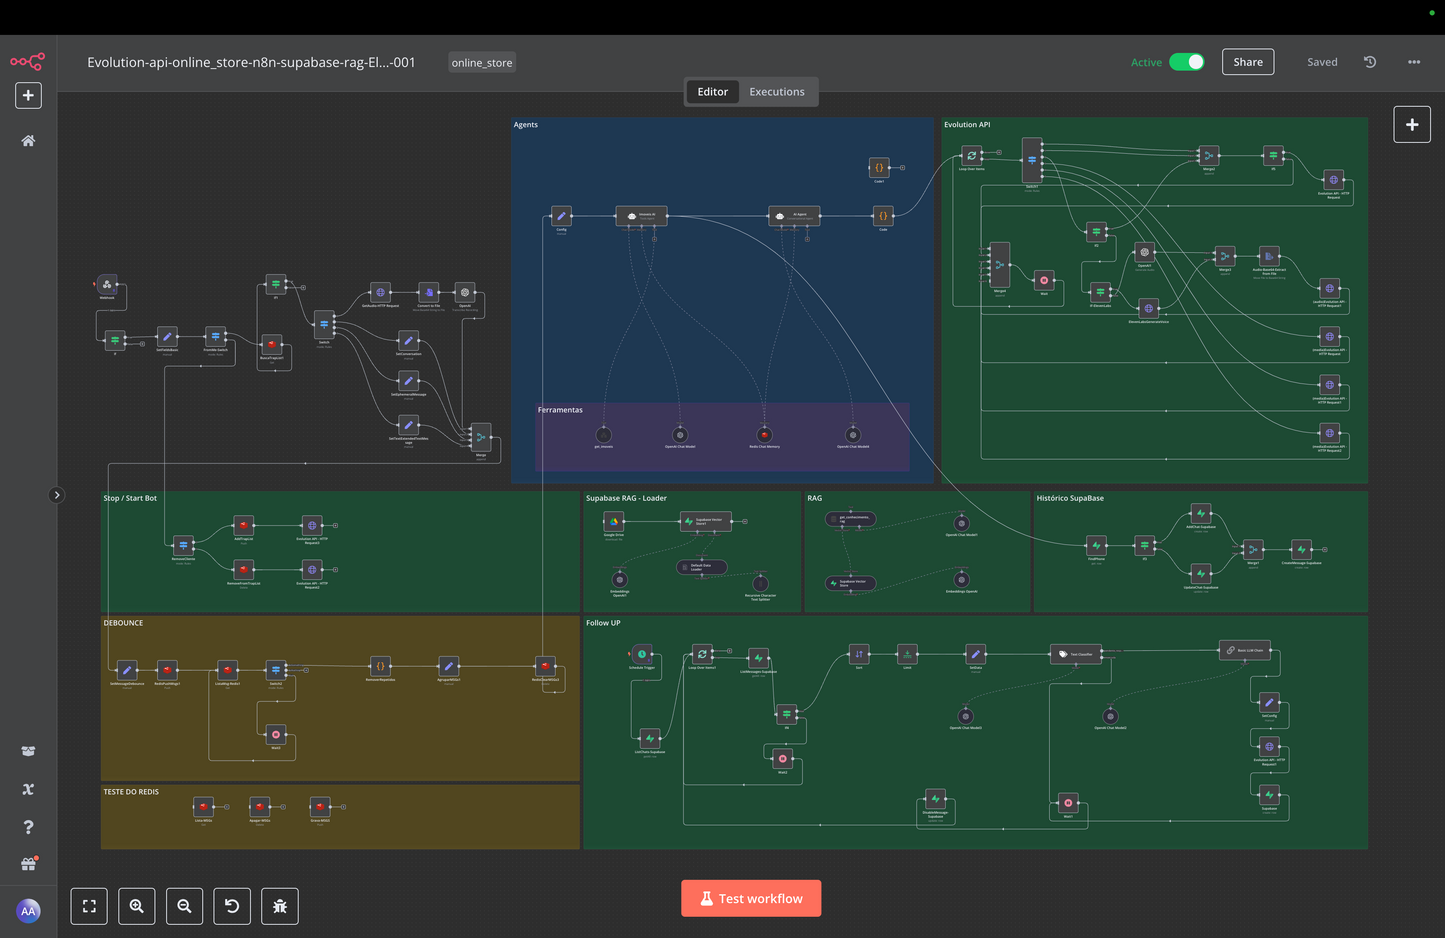The height and width of the screenshot is (938, 1445).
Task: Click the Histórico SupaBase sticky title
Action: pyautogui.click(x=1070, y=498)
